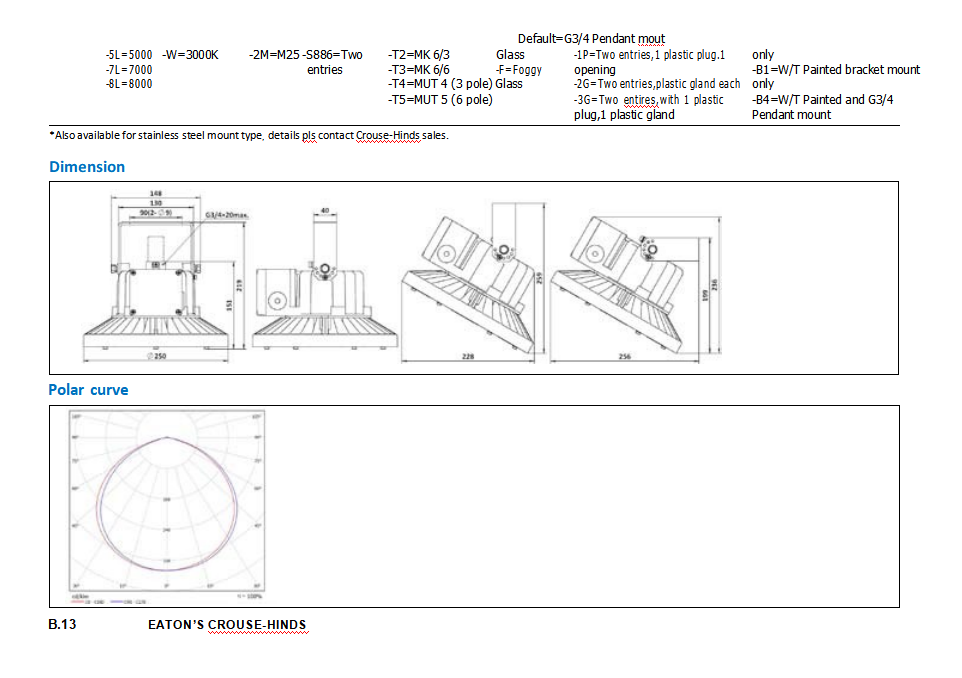962x678 pixels.
Task: Click the -5L=5000 option code
Action: 128,55
